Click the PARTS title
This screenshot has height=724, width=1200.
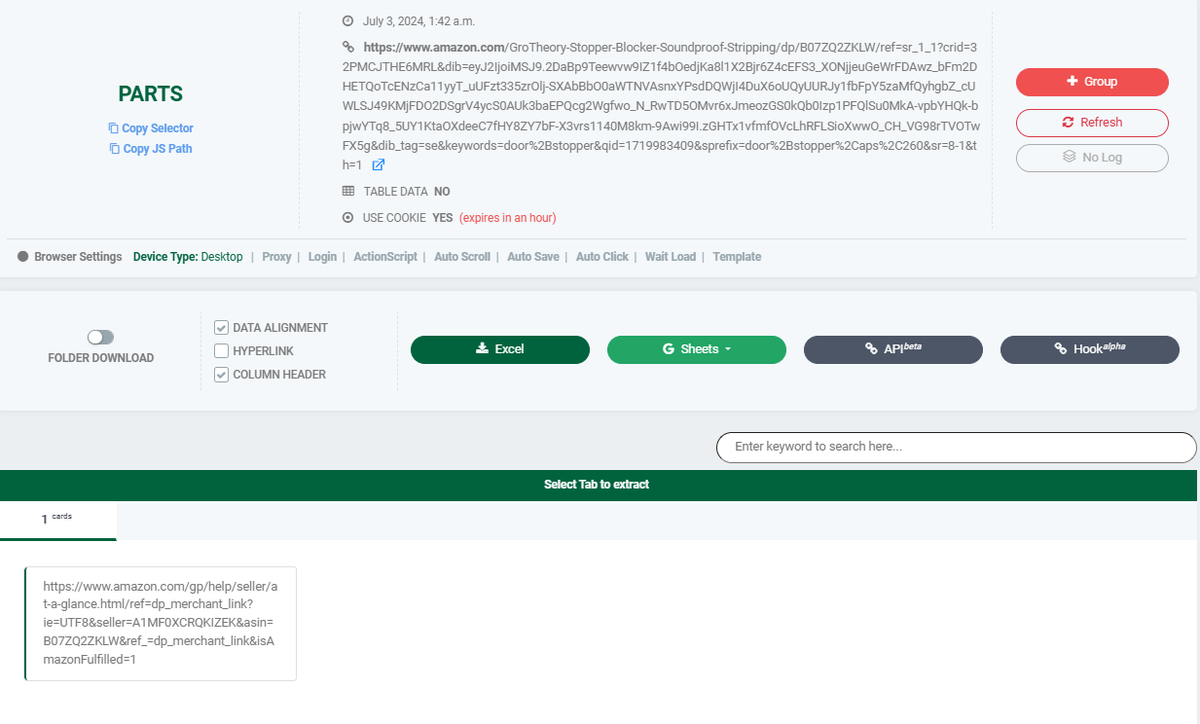pyautogui.click(x=151, y=94)
